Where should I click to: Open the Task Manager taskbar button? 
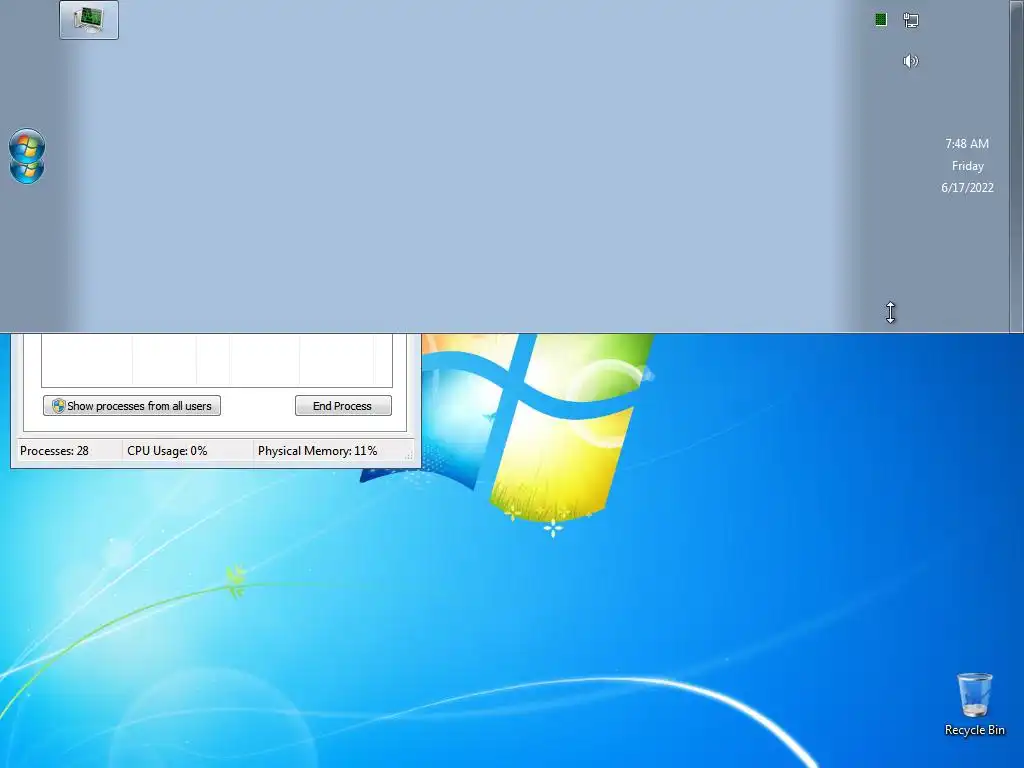89,20
